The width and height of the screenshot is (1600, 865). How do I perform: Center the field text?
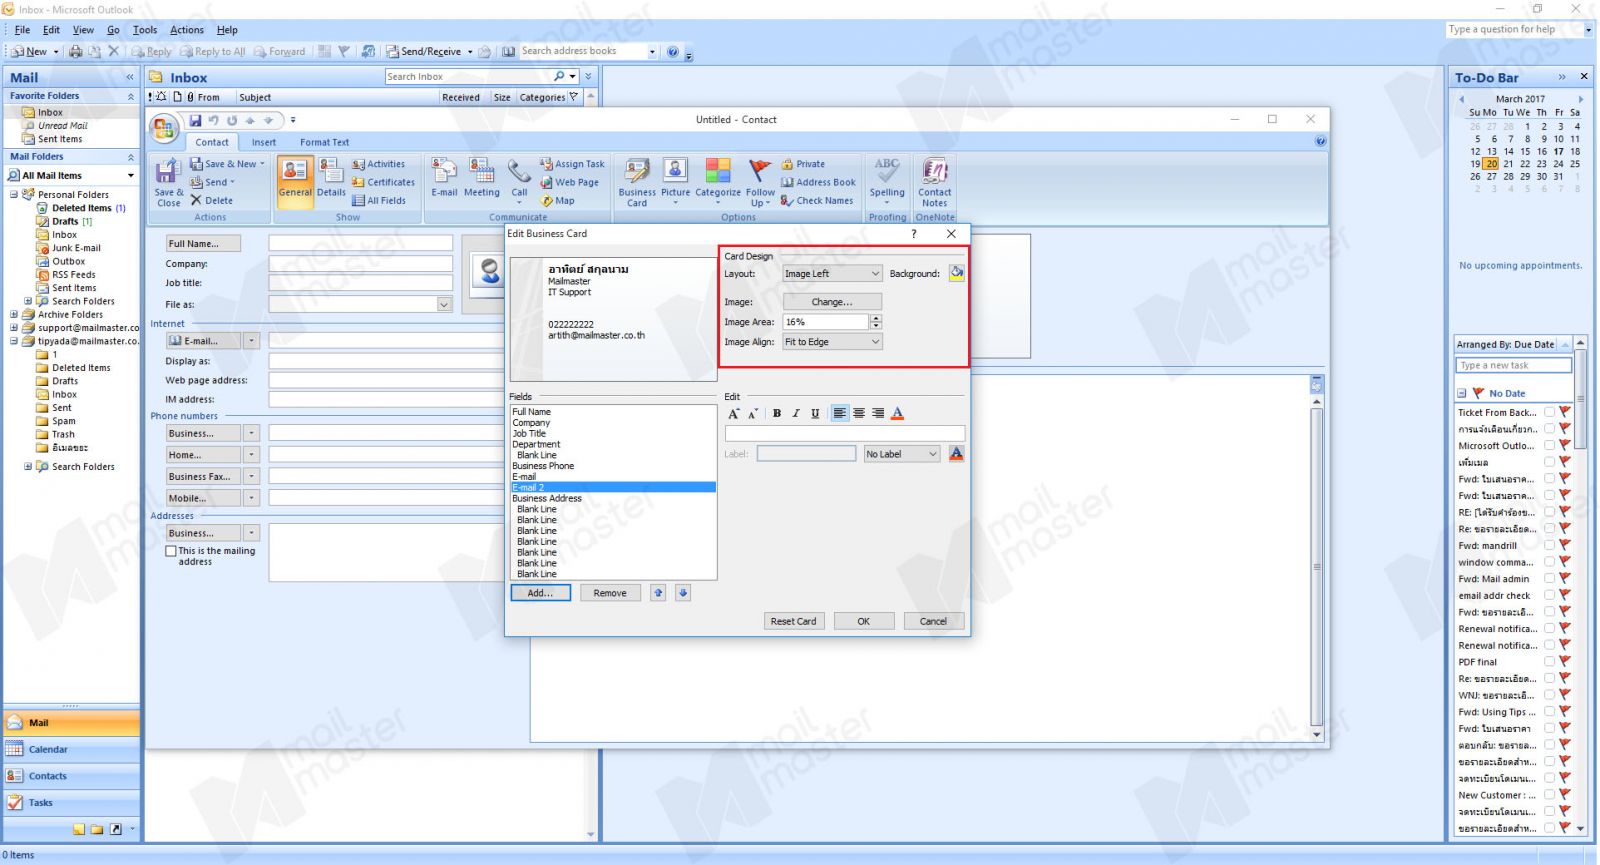pyautogui.click(x=859, y=413)
